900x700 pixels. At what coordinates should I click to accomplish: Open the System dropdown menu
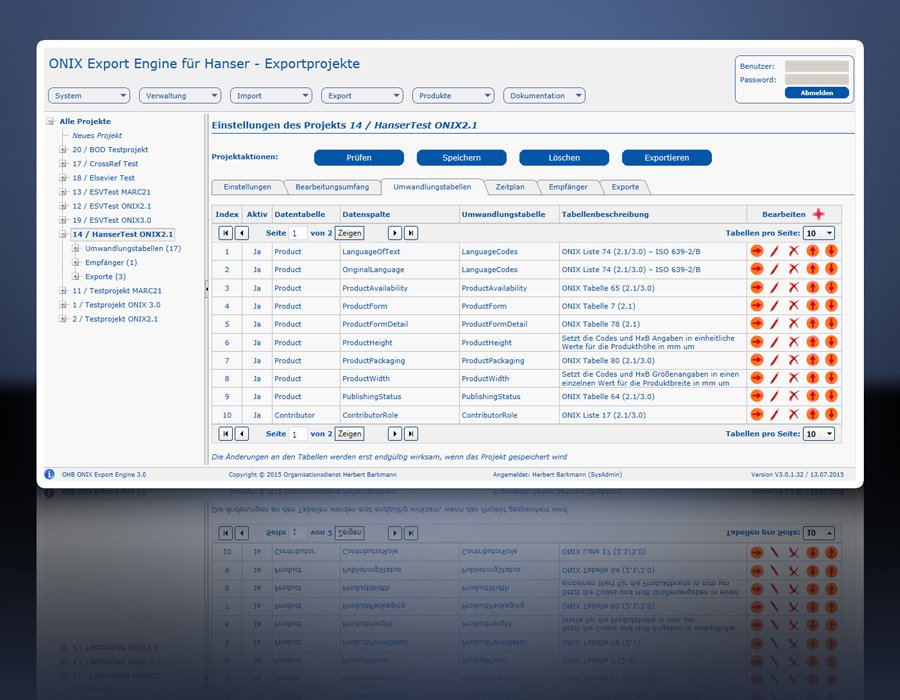89,96
